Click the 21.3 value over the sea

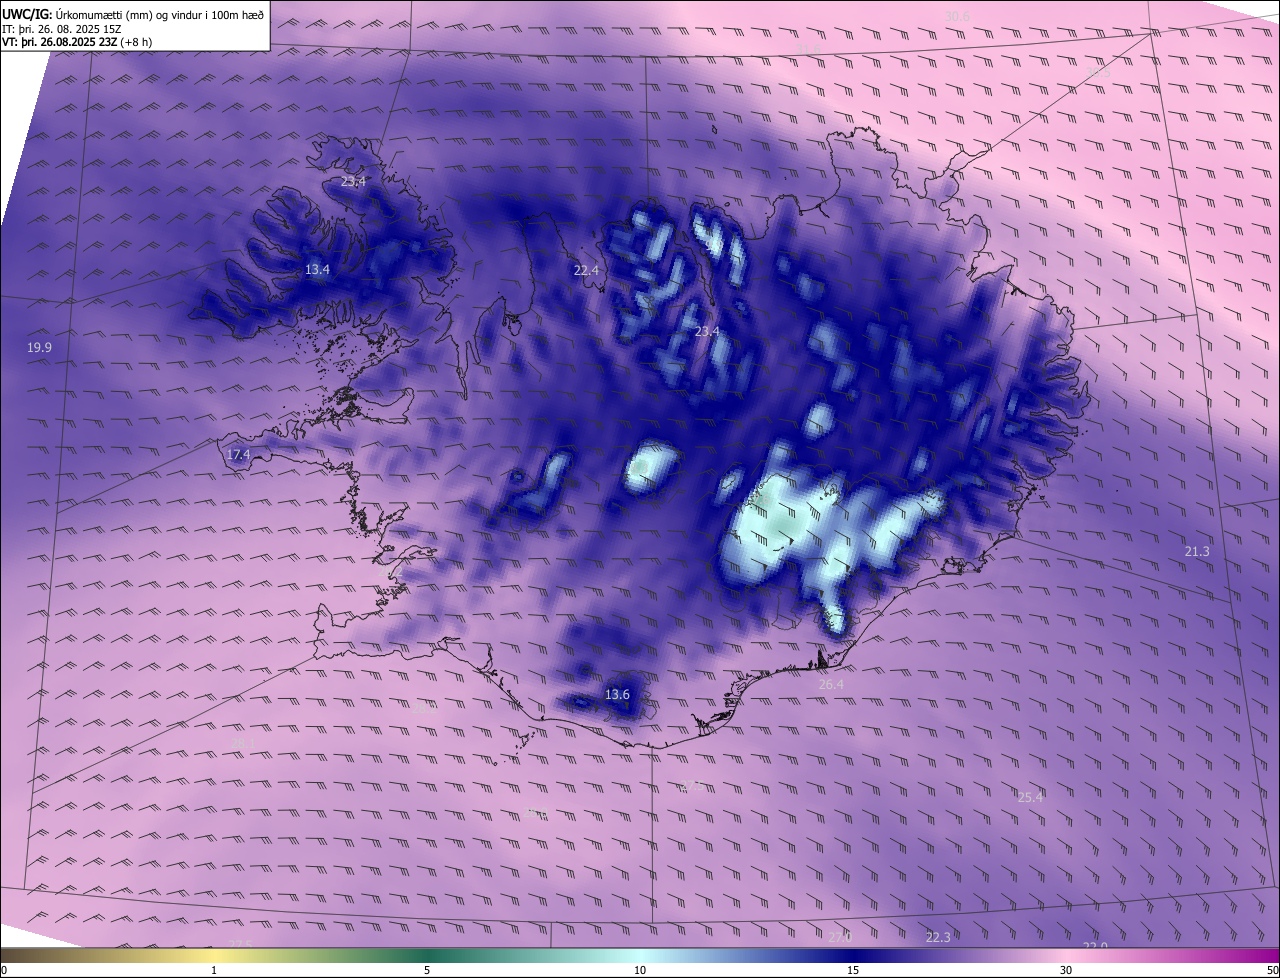pos(1197,552)
